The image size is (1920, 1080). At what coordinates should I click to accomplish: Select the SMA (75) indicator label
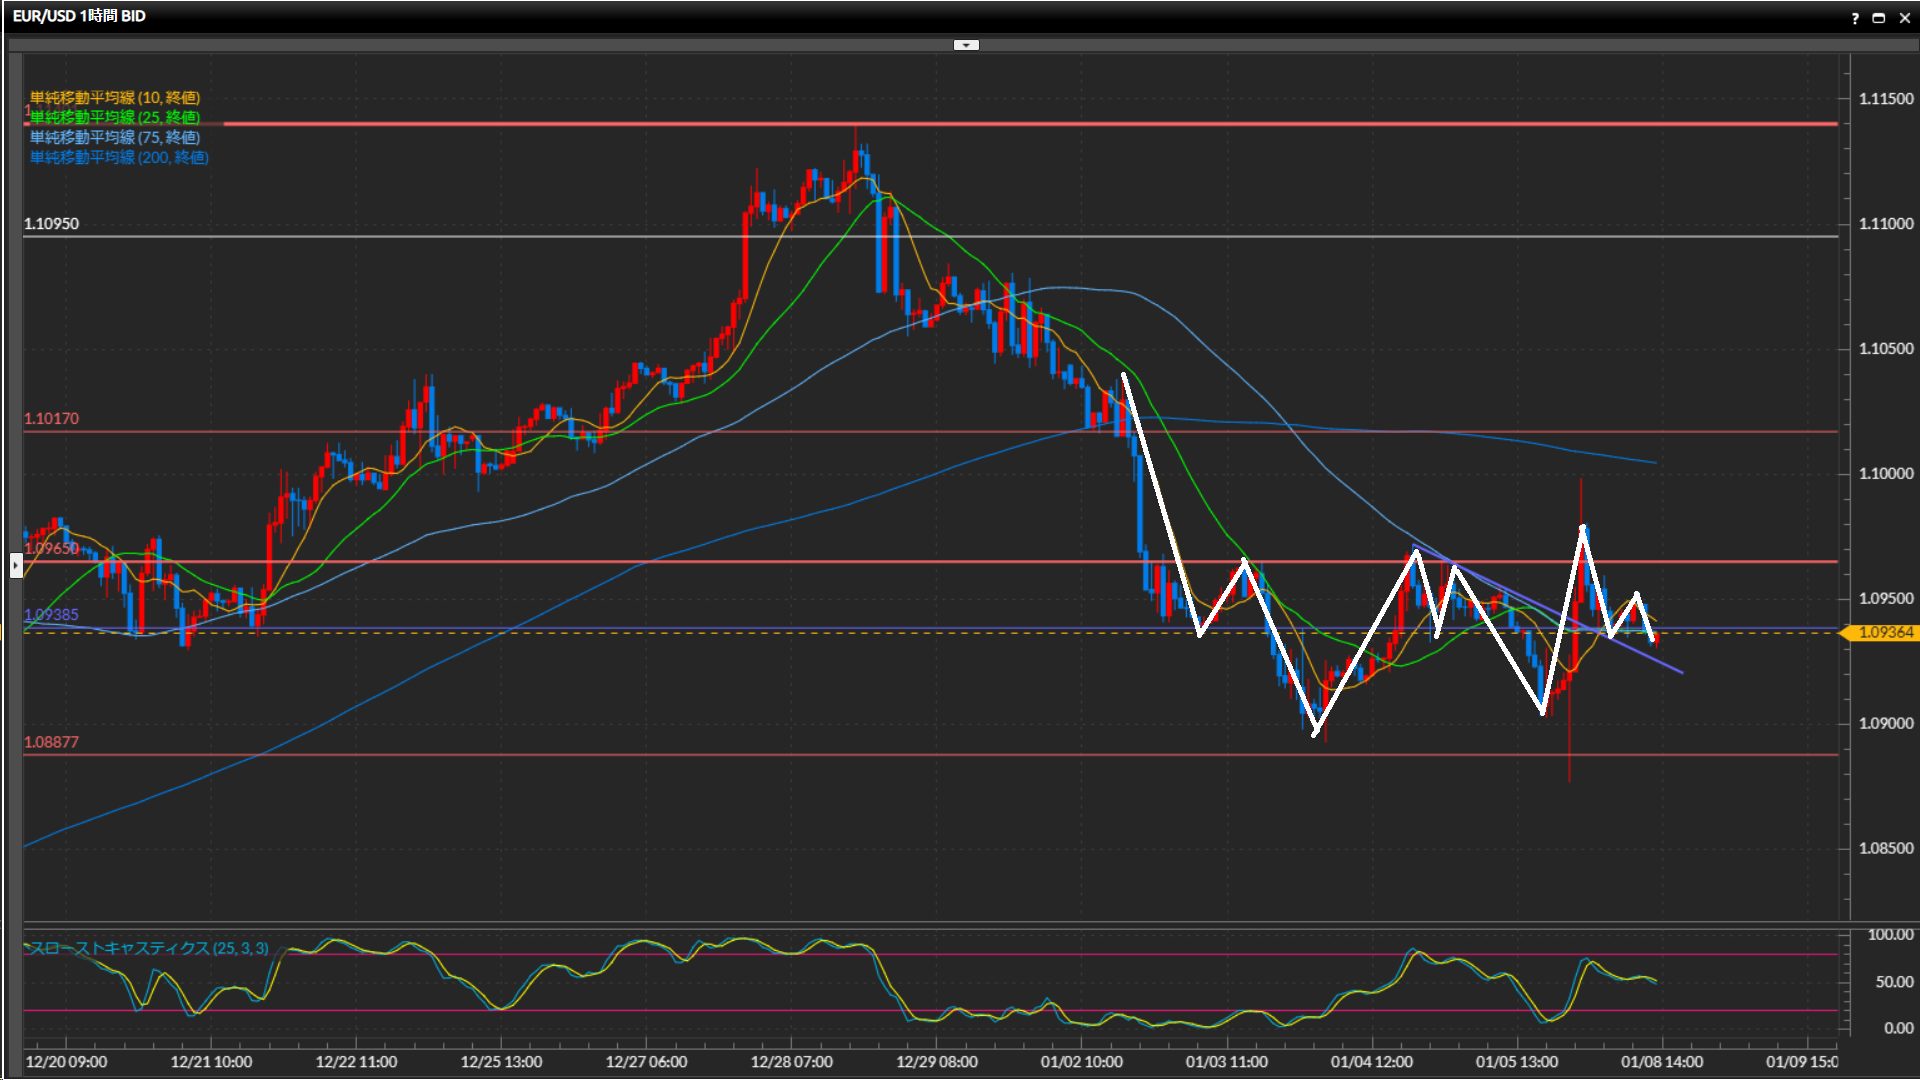[x=115, y=138]
